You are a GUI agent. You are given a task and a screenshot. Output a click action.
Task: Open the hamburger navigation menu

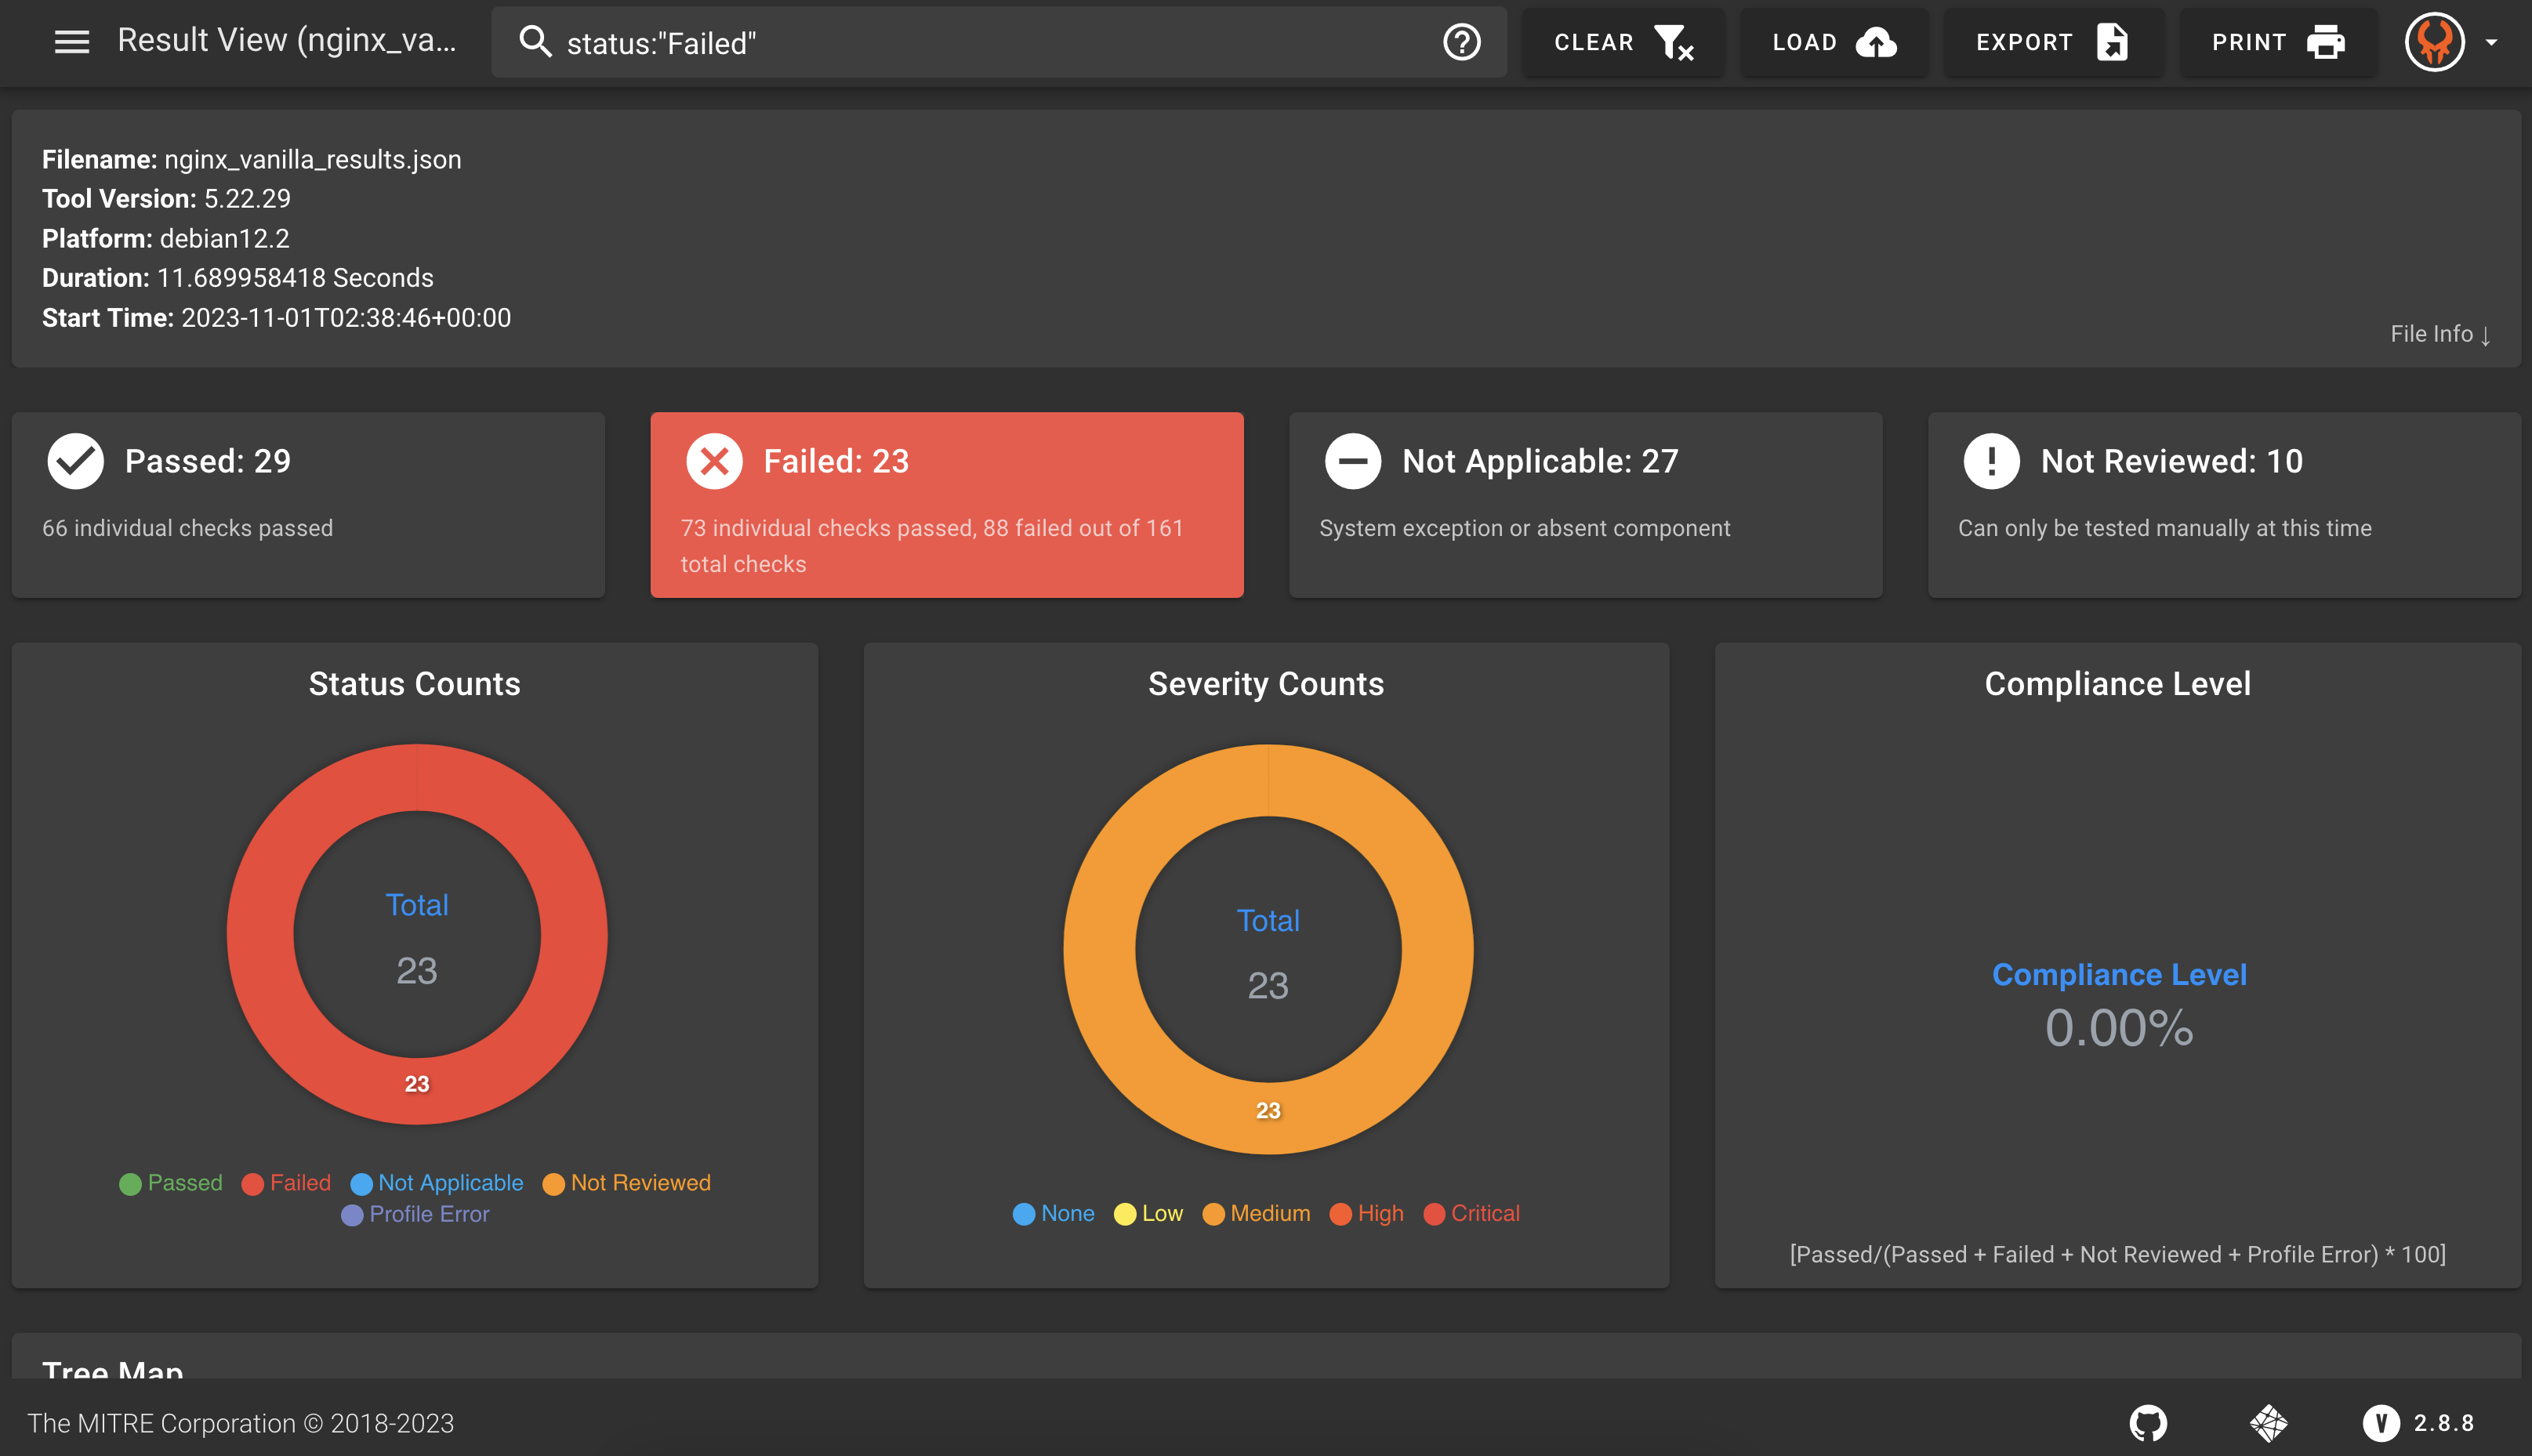(x=71, y=42)
